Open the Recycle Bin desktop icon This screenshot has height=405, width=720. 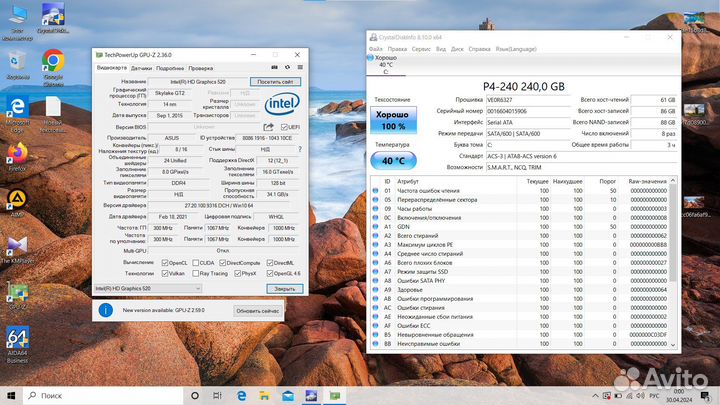[x=17, y=66]
